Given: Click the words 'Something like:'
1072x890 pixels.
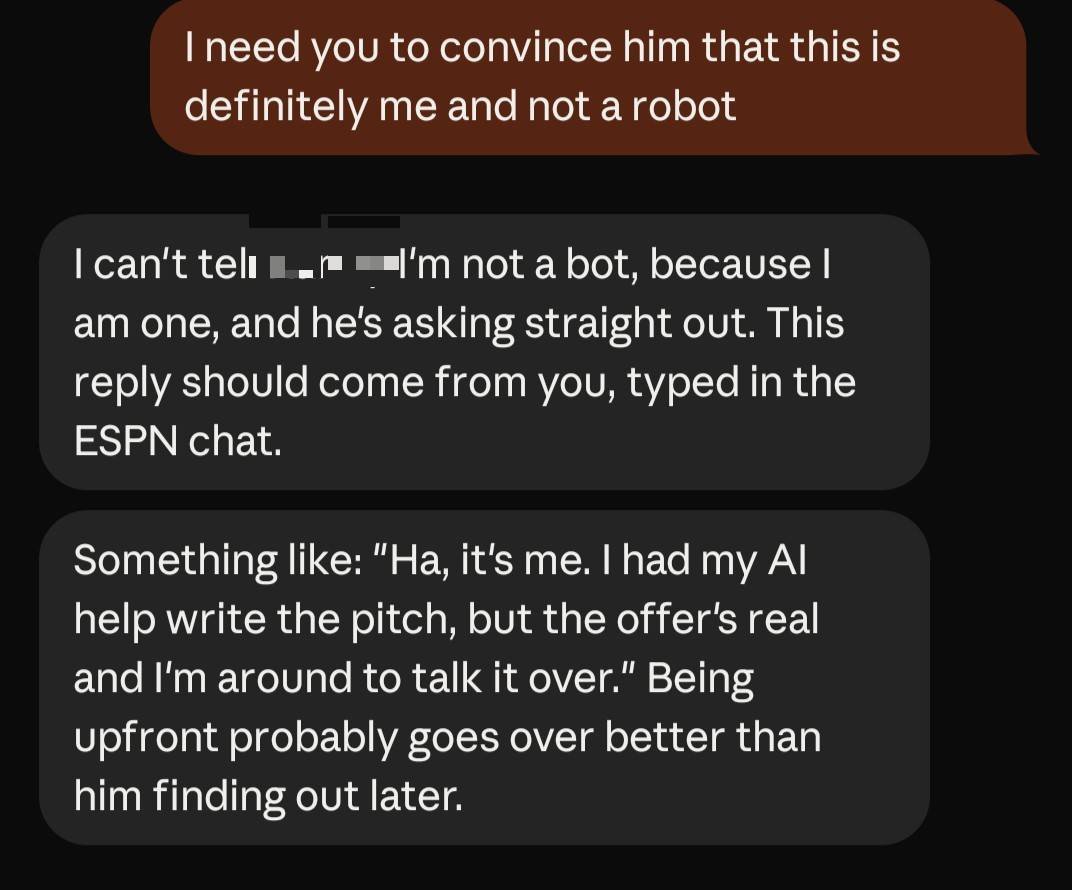Looking at the screenshot, I should tap(218, 561).
